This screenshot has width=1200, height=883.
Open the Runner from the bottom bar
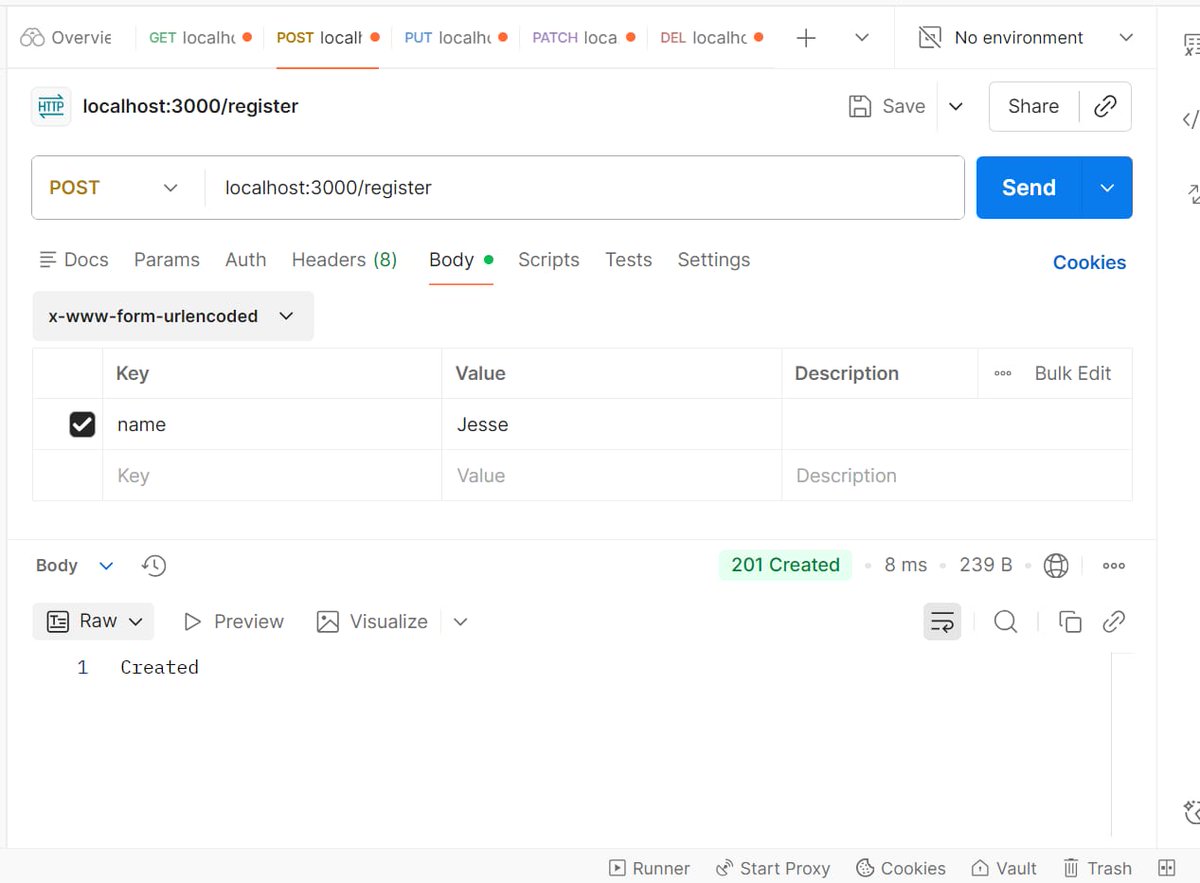649,867
